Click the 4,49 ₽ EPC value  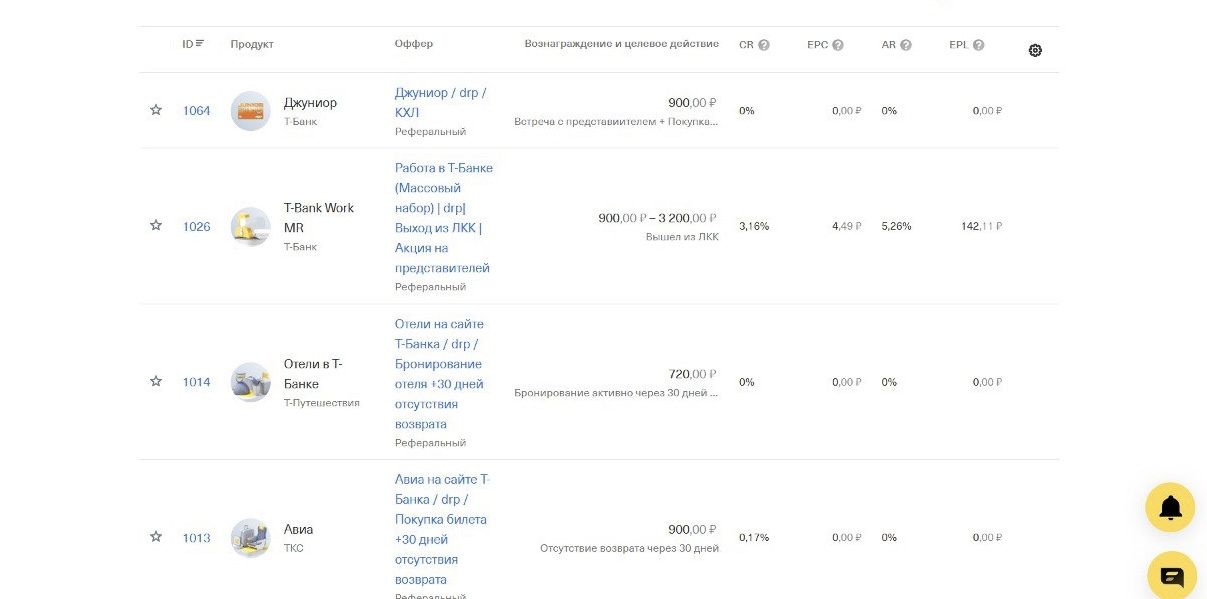tap(847, 226)
